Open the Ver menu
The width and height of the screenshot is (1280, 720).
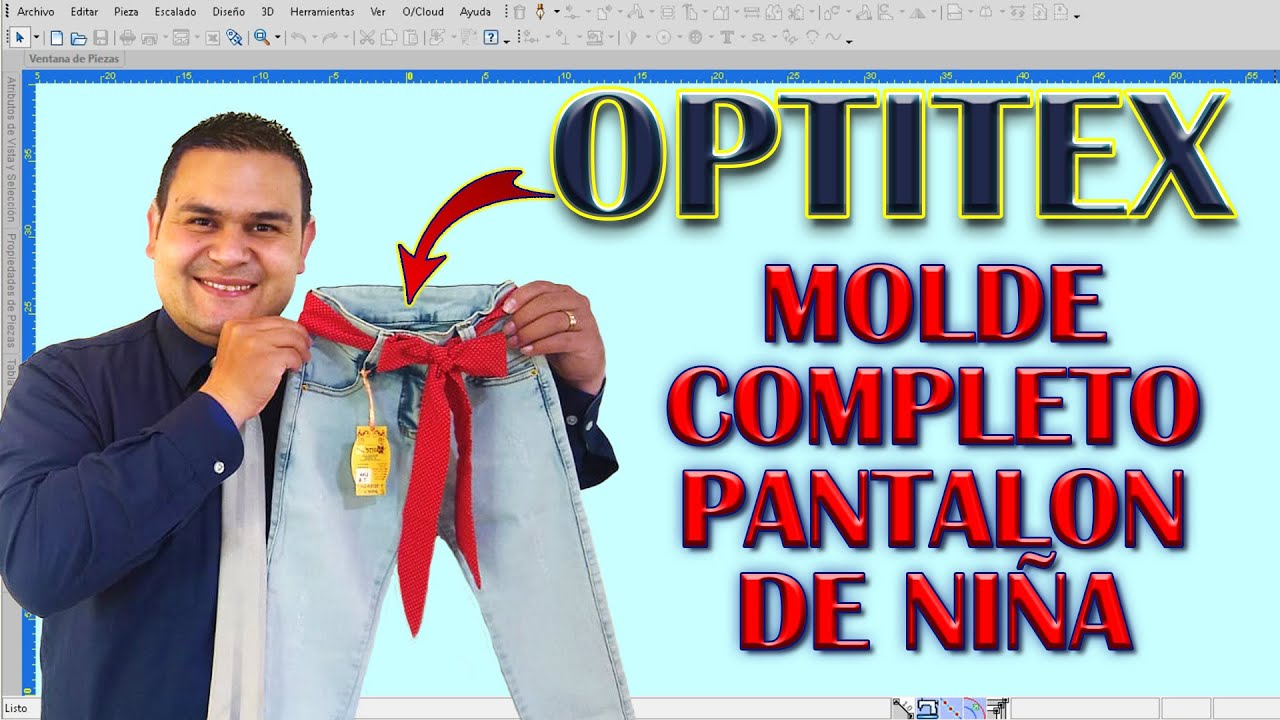click(378, 12)
